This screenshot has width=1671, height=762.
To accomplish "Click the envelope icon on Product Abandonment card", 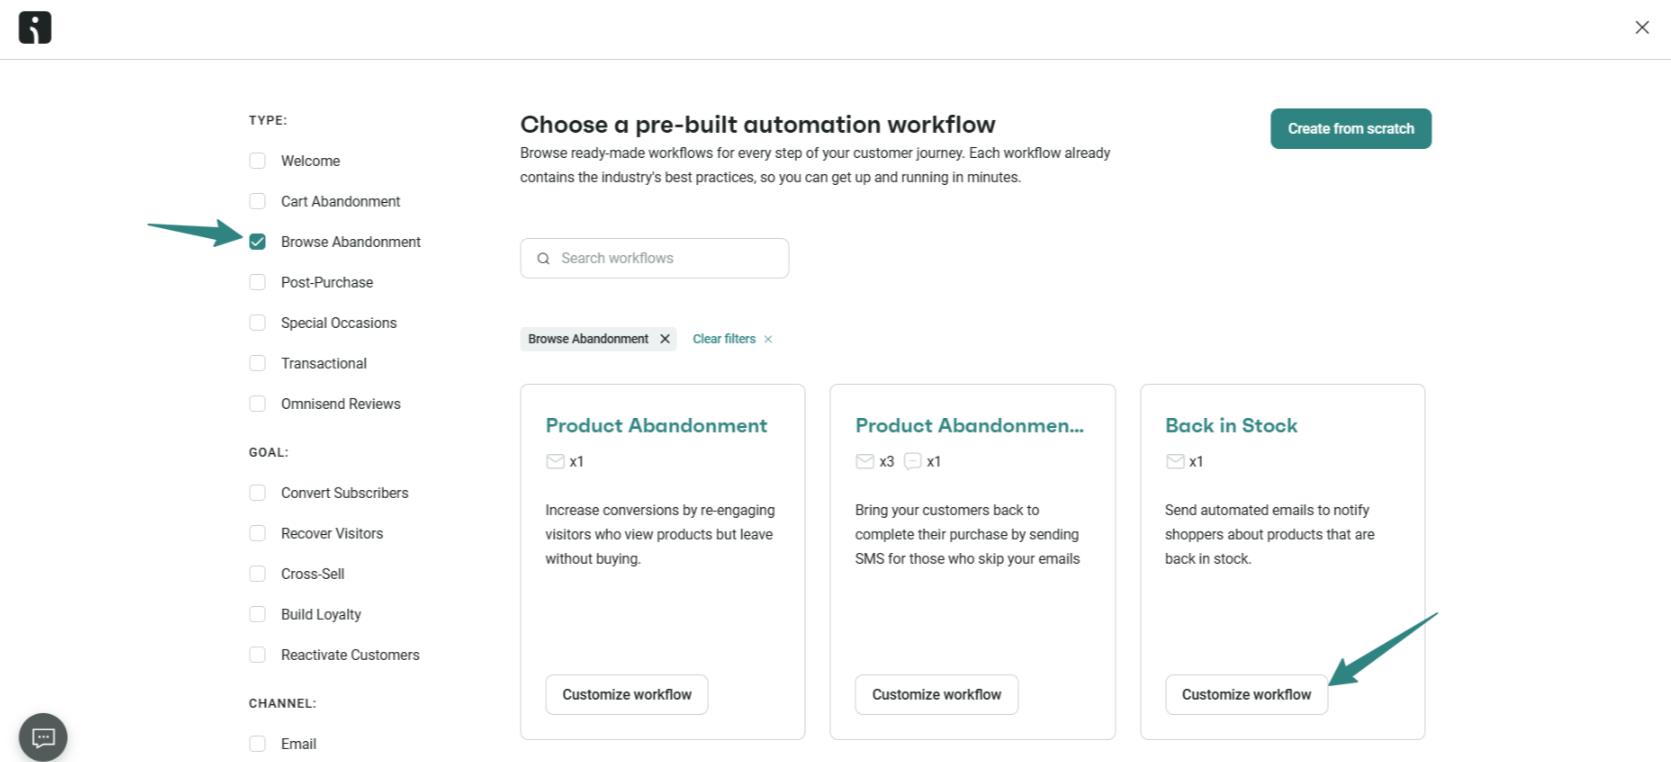I will (555, 461).
